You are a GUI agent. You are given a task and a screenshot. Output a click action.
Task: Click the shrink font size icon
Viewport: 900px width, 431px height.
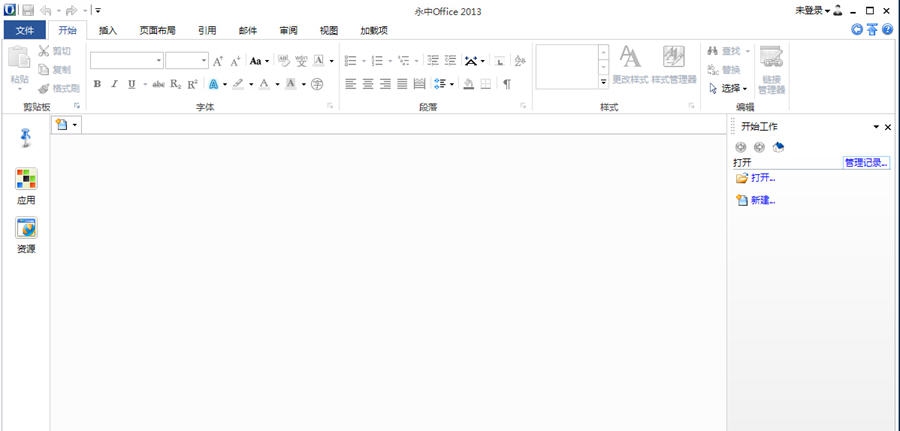[x=235, y=61]
